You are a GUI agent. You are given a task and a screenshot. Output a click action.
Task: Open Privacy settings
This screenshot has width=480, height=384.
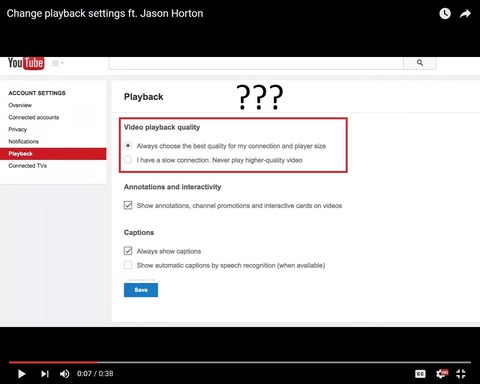coord(18,129)
